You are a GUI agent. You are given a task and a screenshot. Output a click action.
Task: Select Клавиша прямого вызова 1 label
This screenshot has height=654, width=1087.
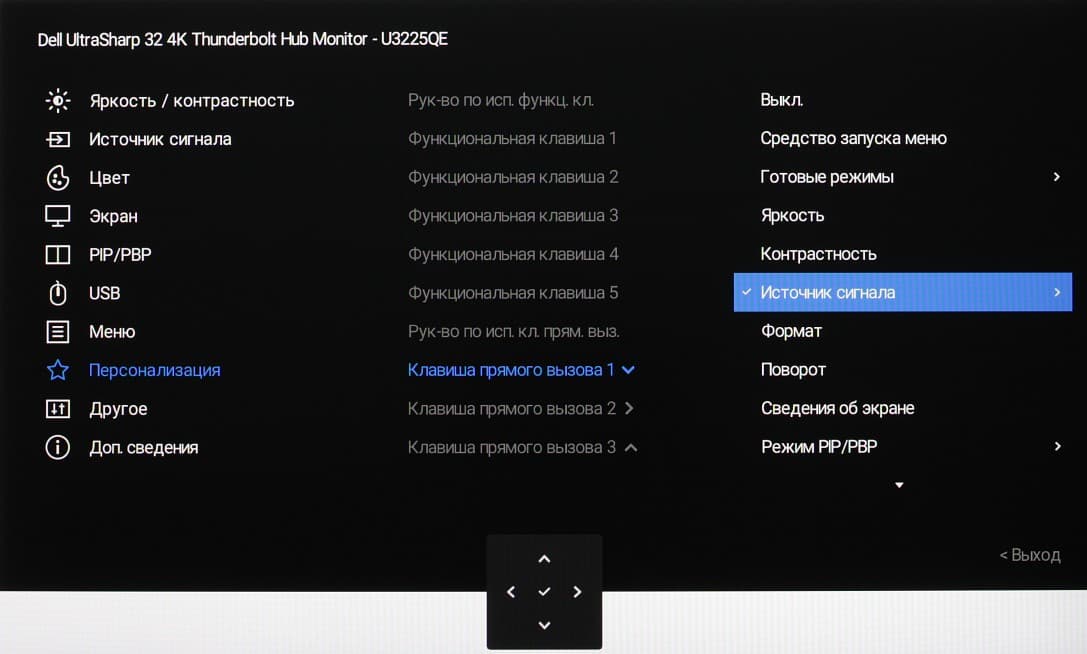click(511, 370)
